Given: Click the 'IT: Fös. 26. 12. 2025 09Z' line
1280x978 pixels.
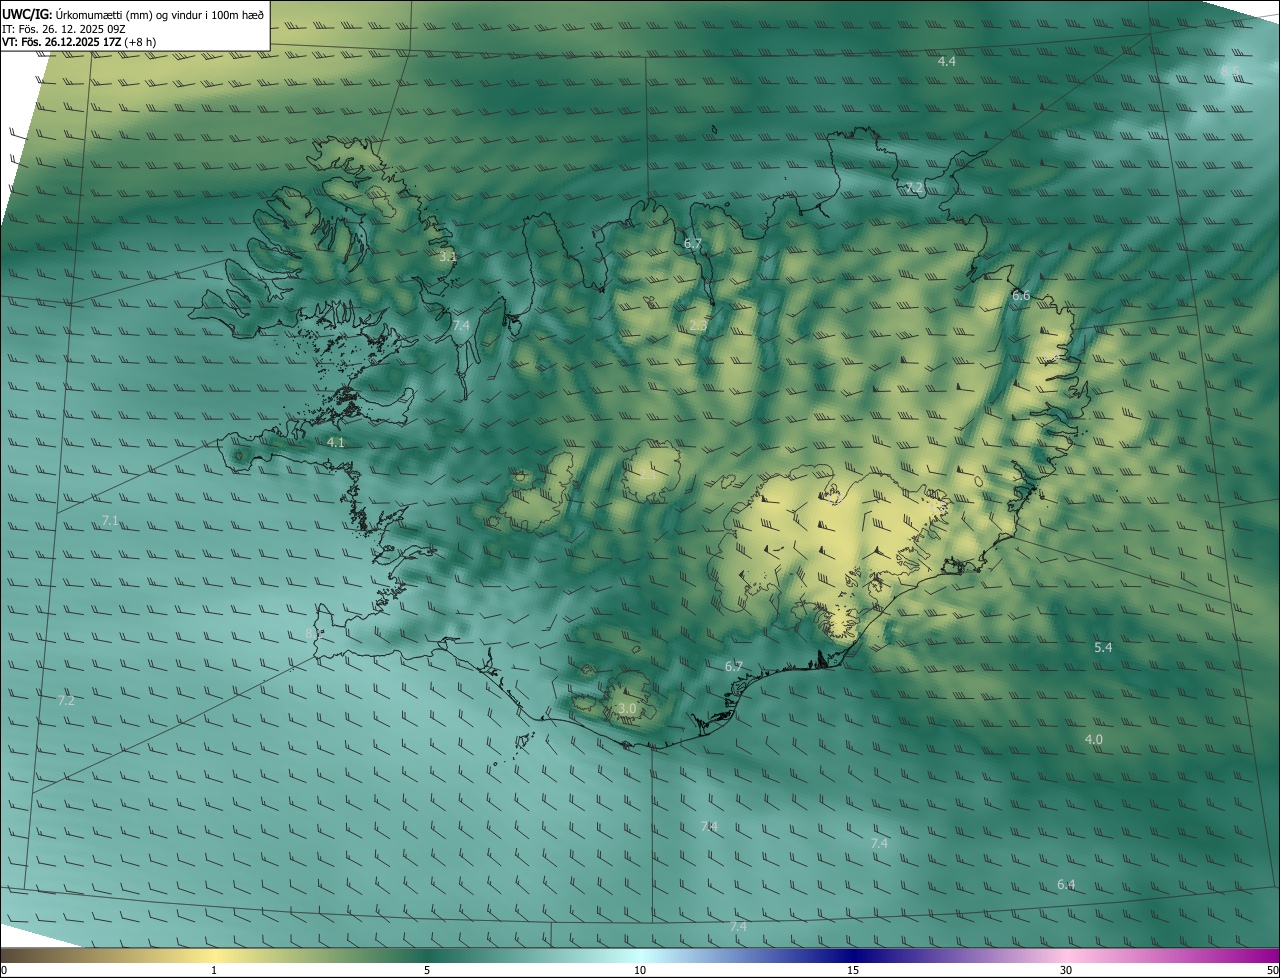Looking at the screenshot, I should tap(64, 29).
